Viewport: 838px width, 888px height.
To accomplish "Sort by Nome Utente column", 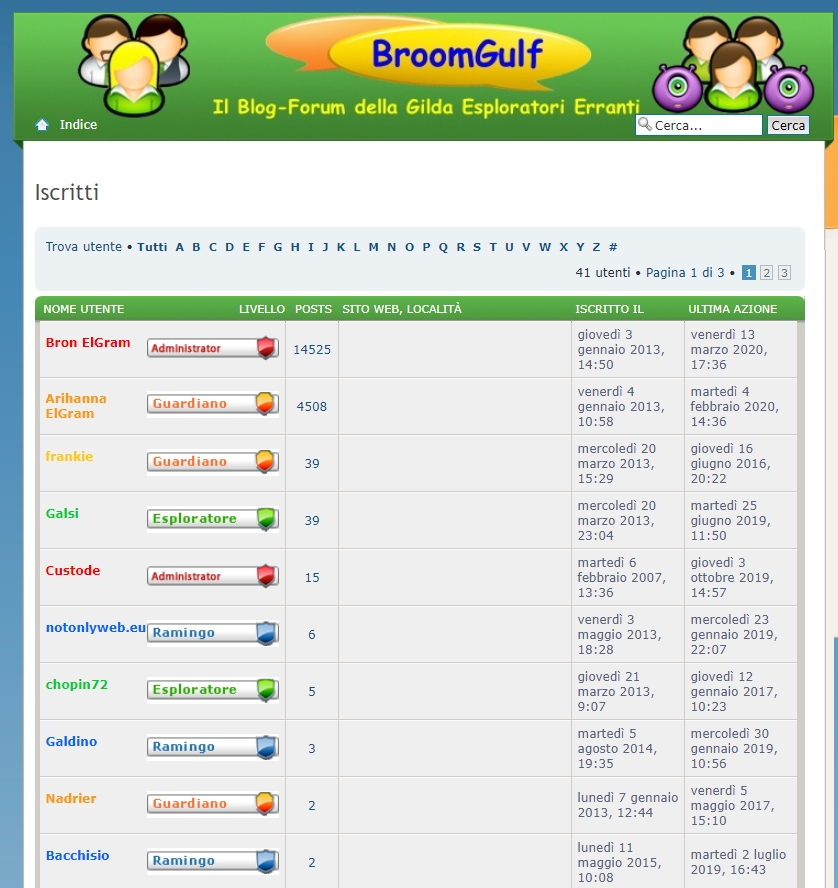I will point(84,309).
